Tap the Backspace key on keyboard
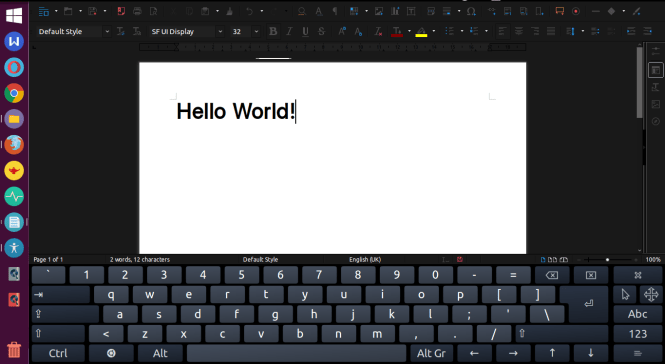Image resolution: width=665 pixels, height=364 pixels. pyautogui.click(x=552, y=275)
